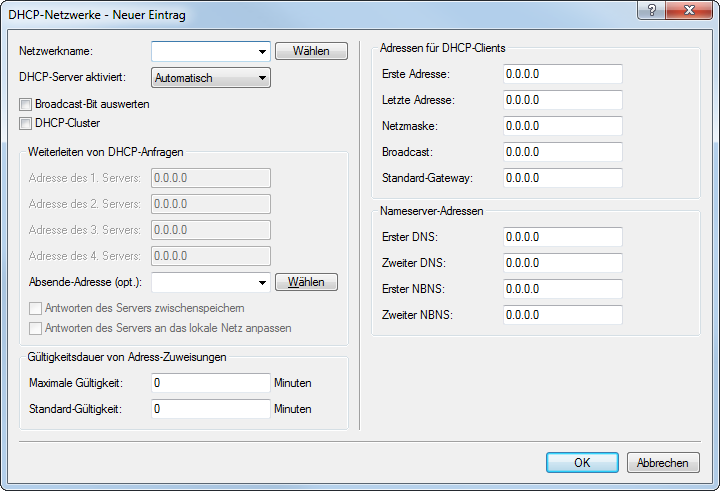Focus the Letzte Adresse field
720x491 pixels.
562,101
